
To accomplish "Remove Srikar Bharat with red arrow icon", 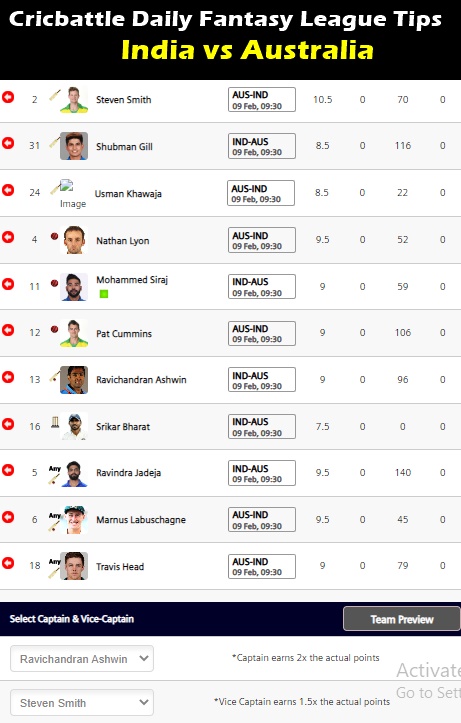I will [8, 424].
